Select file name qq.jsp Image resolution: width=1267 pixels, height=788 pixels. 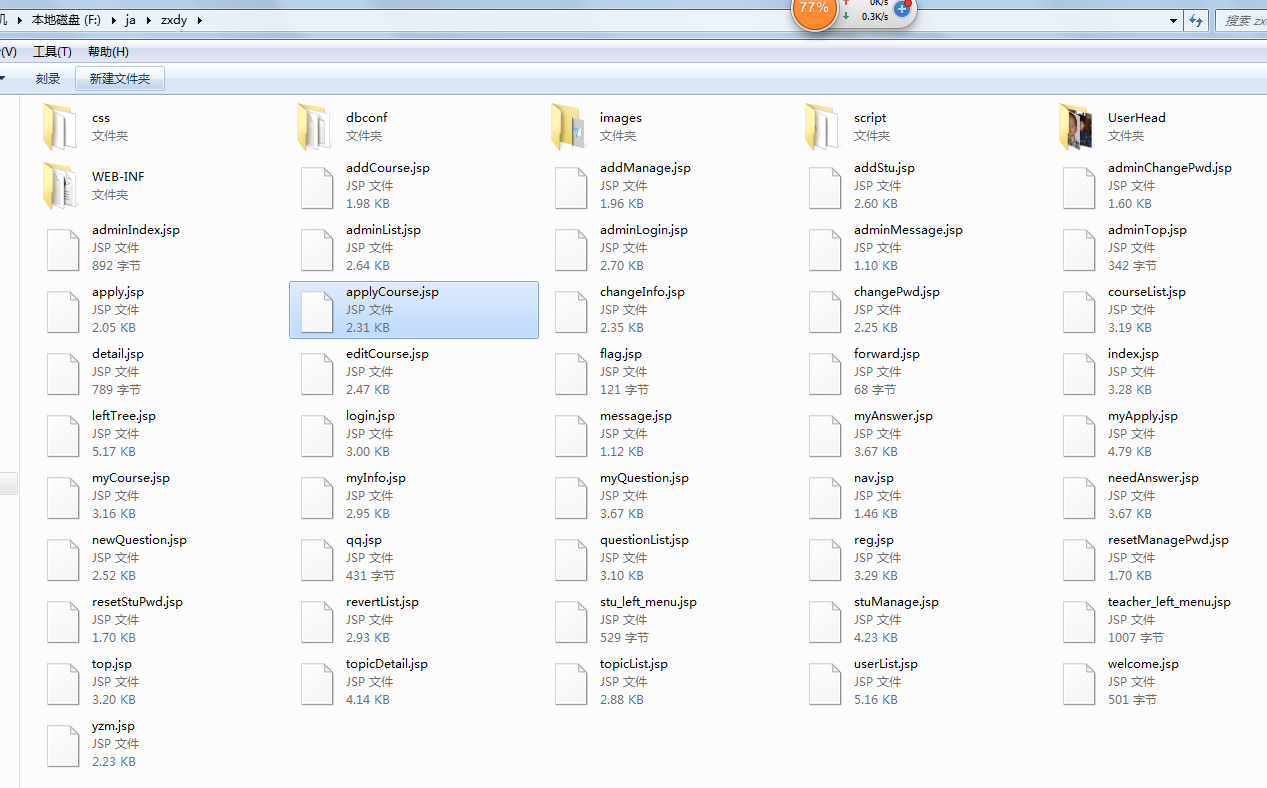point(364,540)
